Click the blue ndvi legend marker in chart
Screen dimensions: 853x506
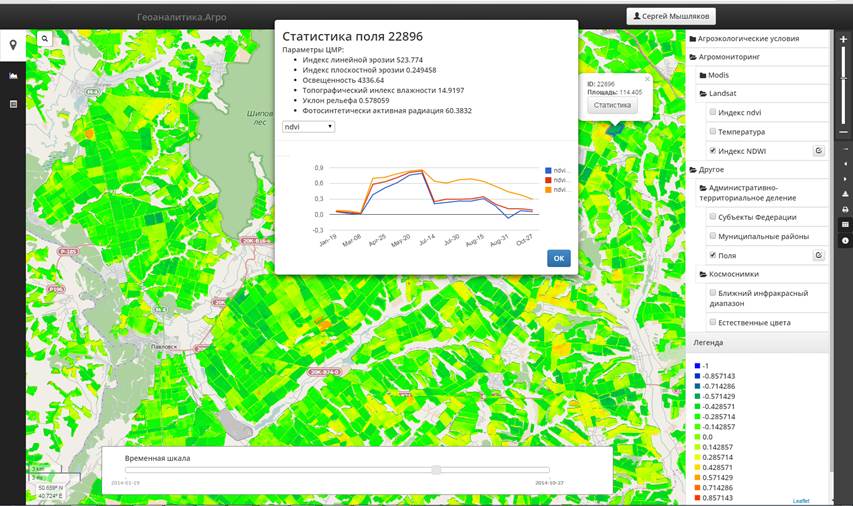pyautogui.click(x=548, y=170)
